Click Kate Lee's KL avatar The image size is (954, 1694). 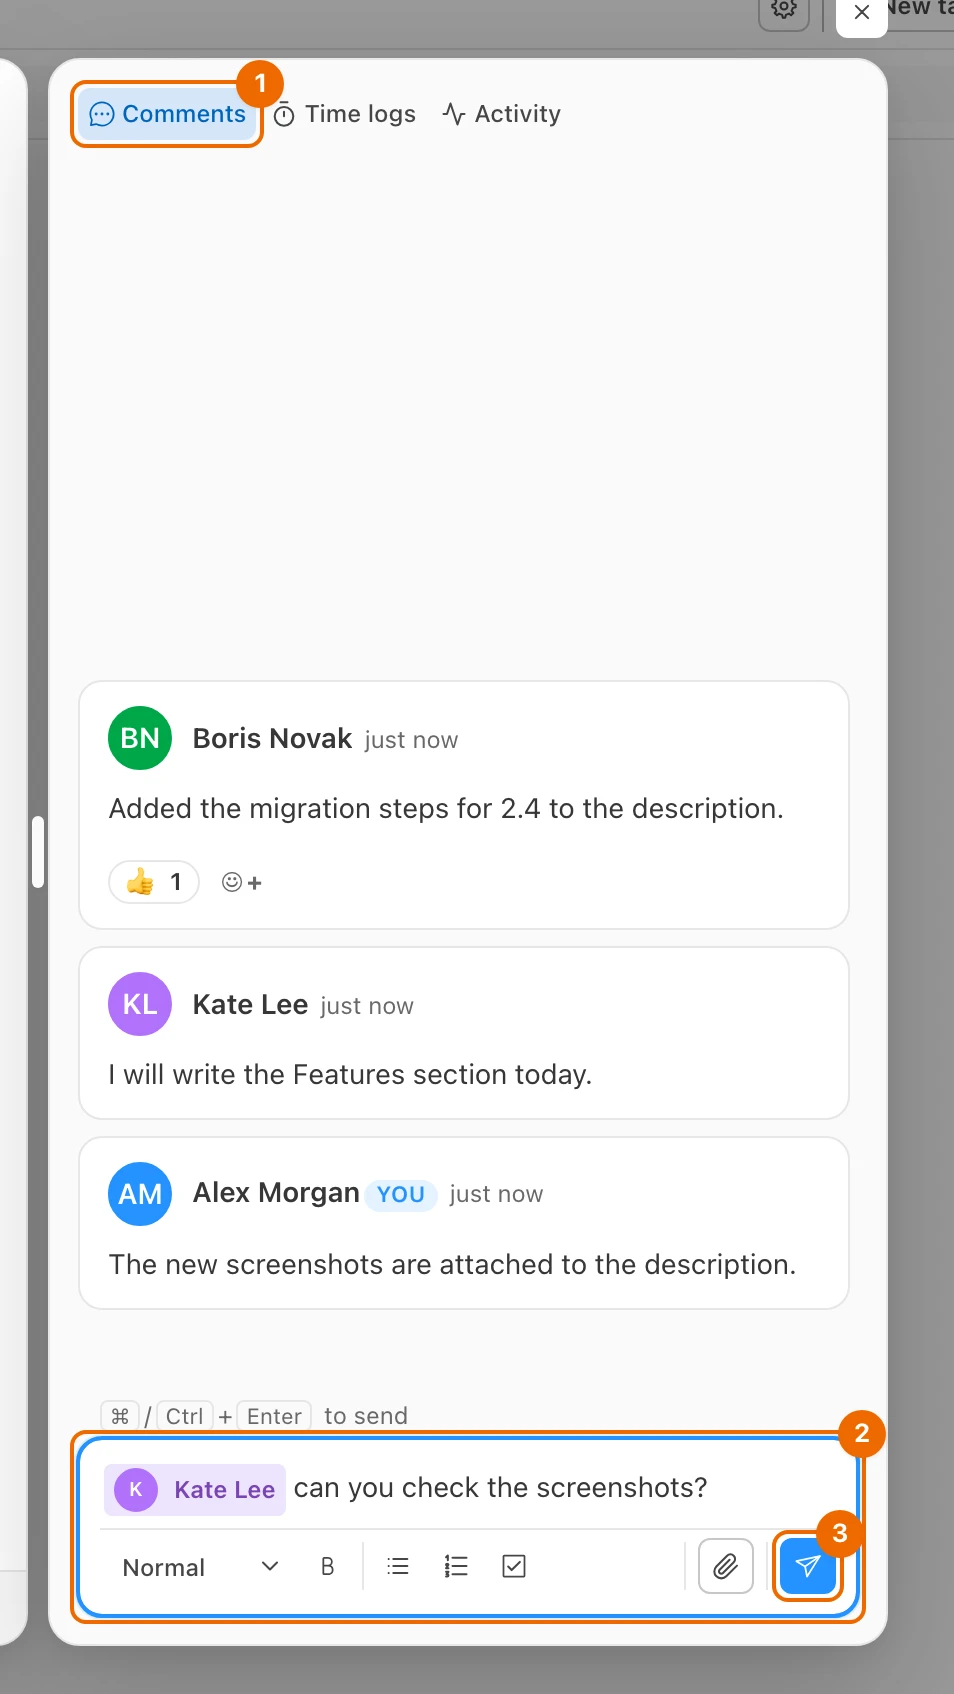click(140, 1004)
